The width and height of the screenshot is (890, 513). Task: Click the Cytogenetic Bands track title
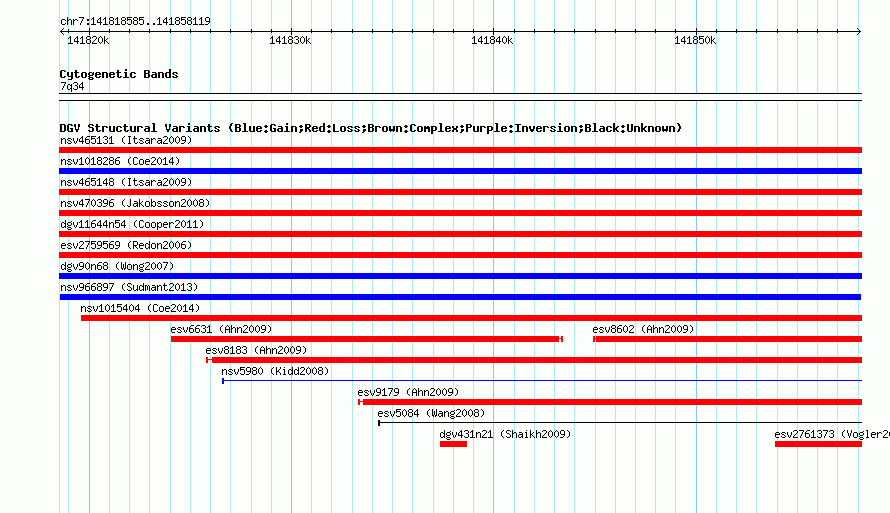[119, 74]
